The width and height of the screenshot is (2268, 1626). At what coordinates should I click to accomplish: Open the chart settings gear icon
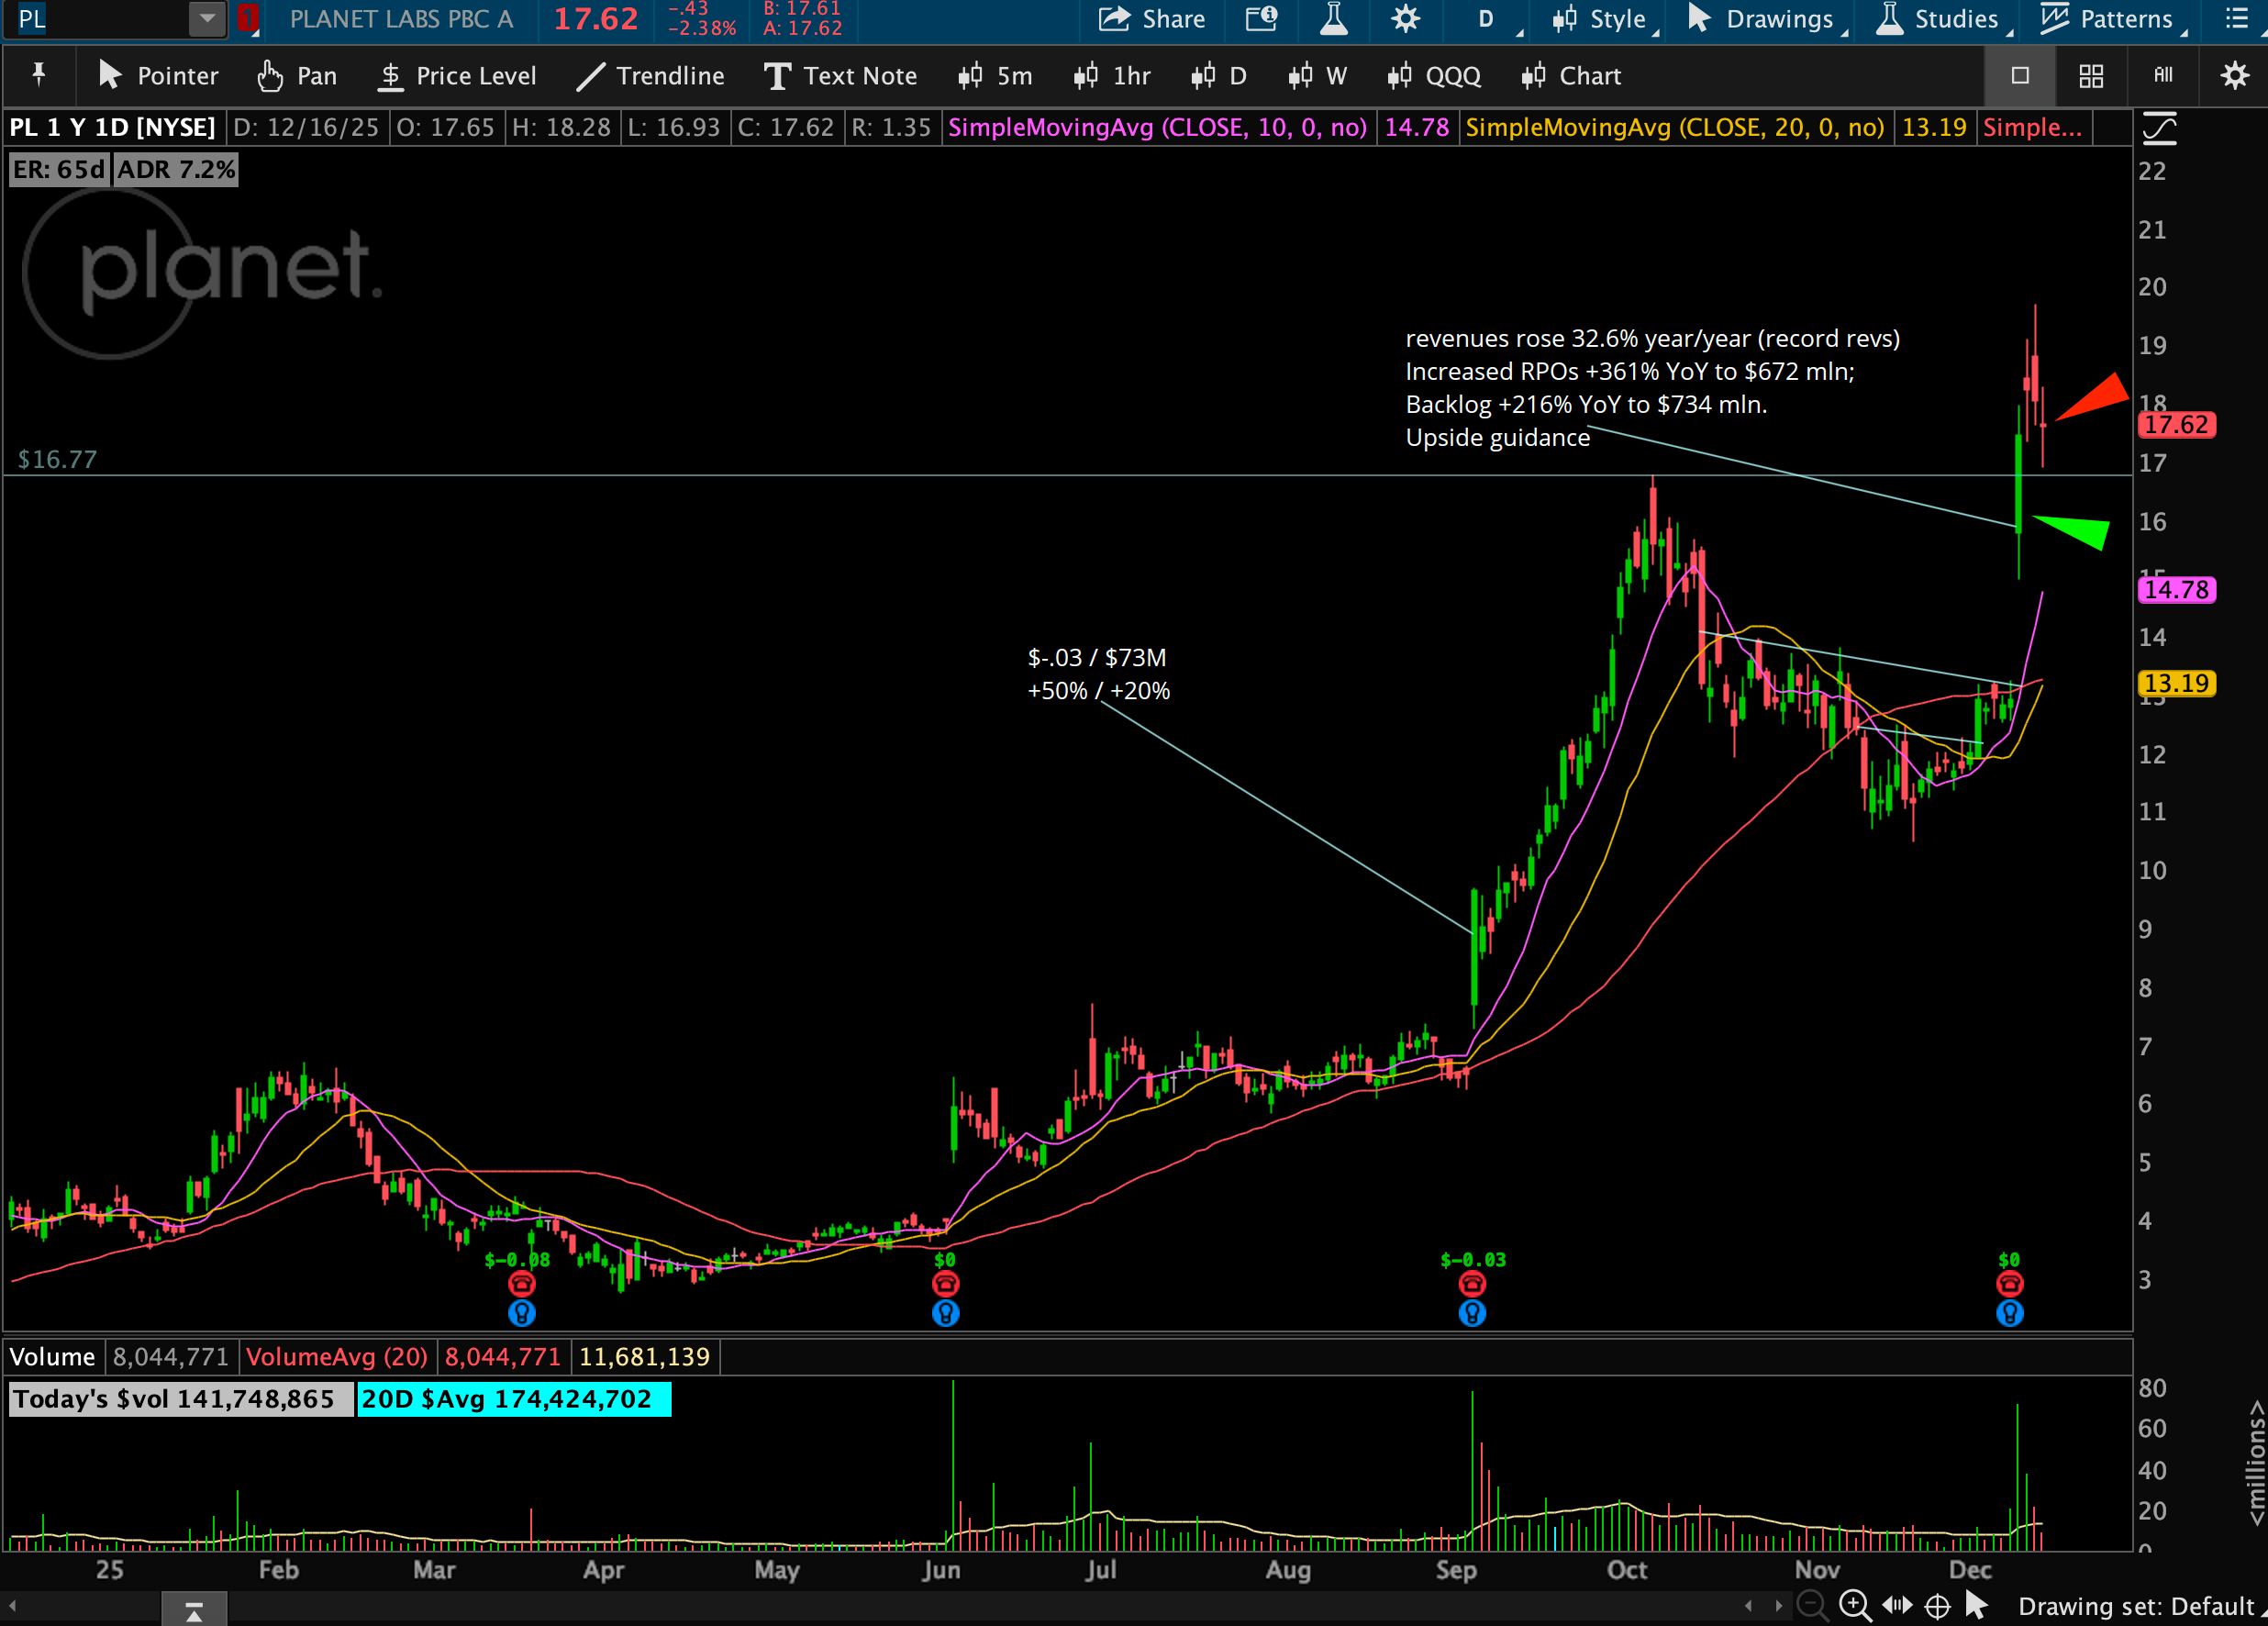click(1405, 19)
